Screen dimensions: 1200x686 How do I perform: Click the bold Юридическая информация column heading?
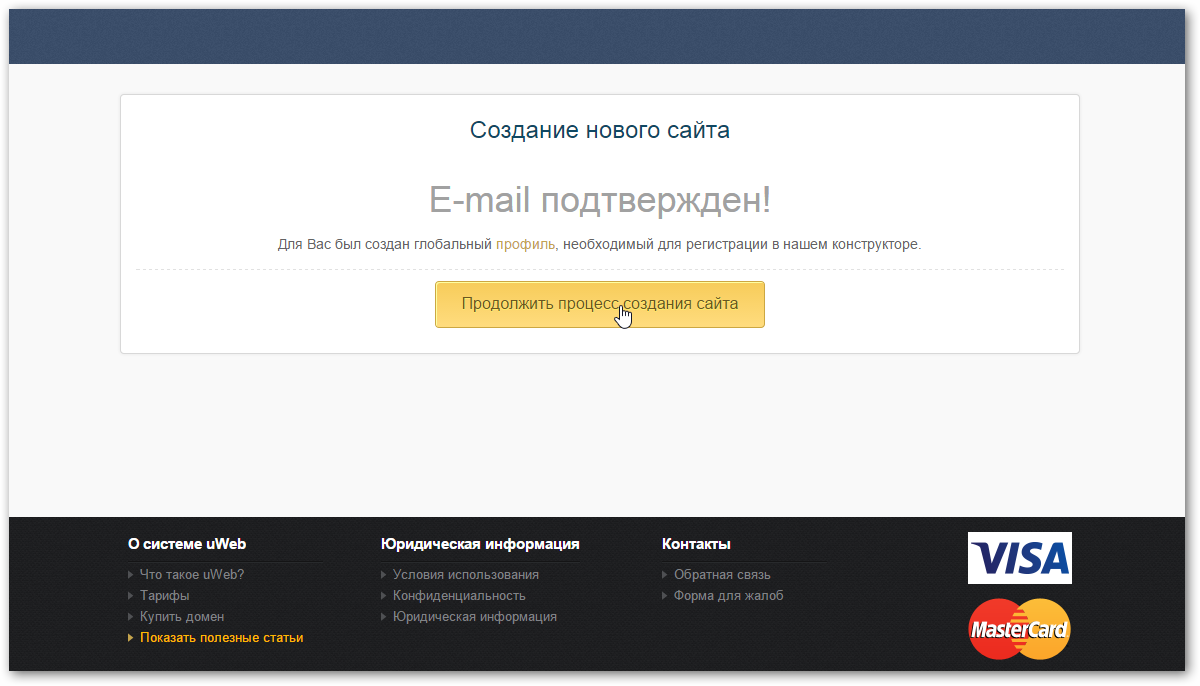[x=480, y=544]
